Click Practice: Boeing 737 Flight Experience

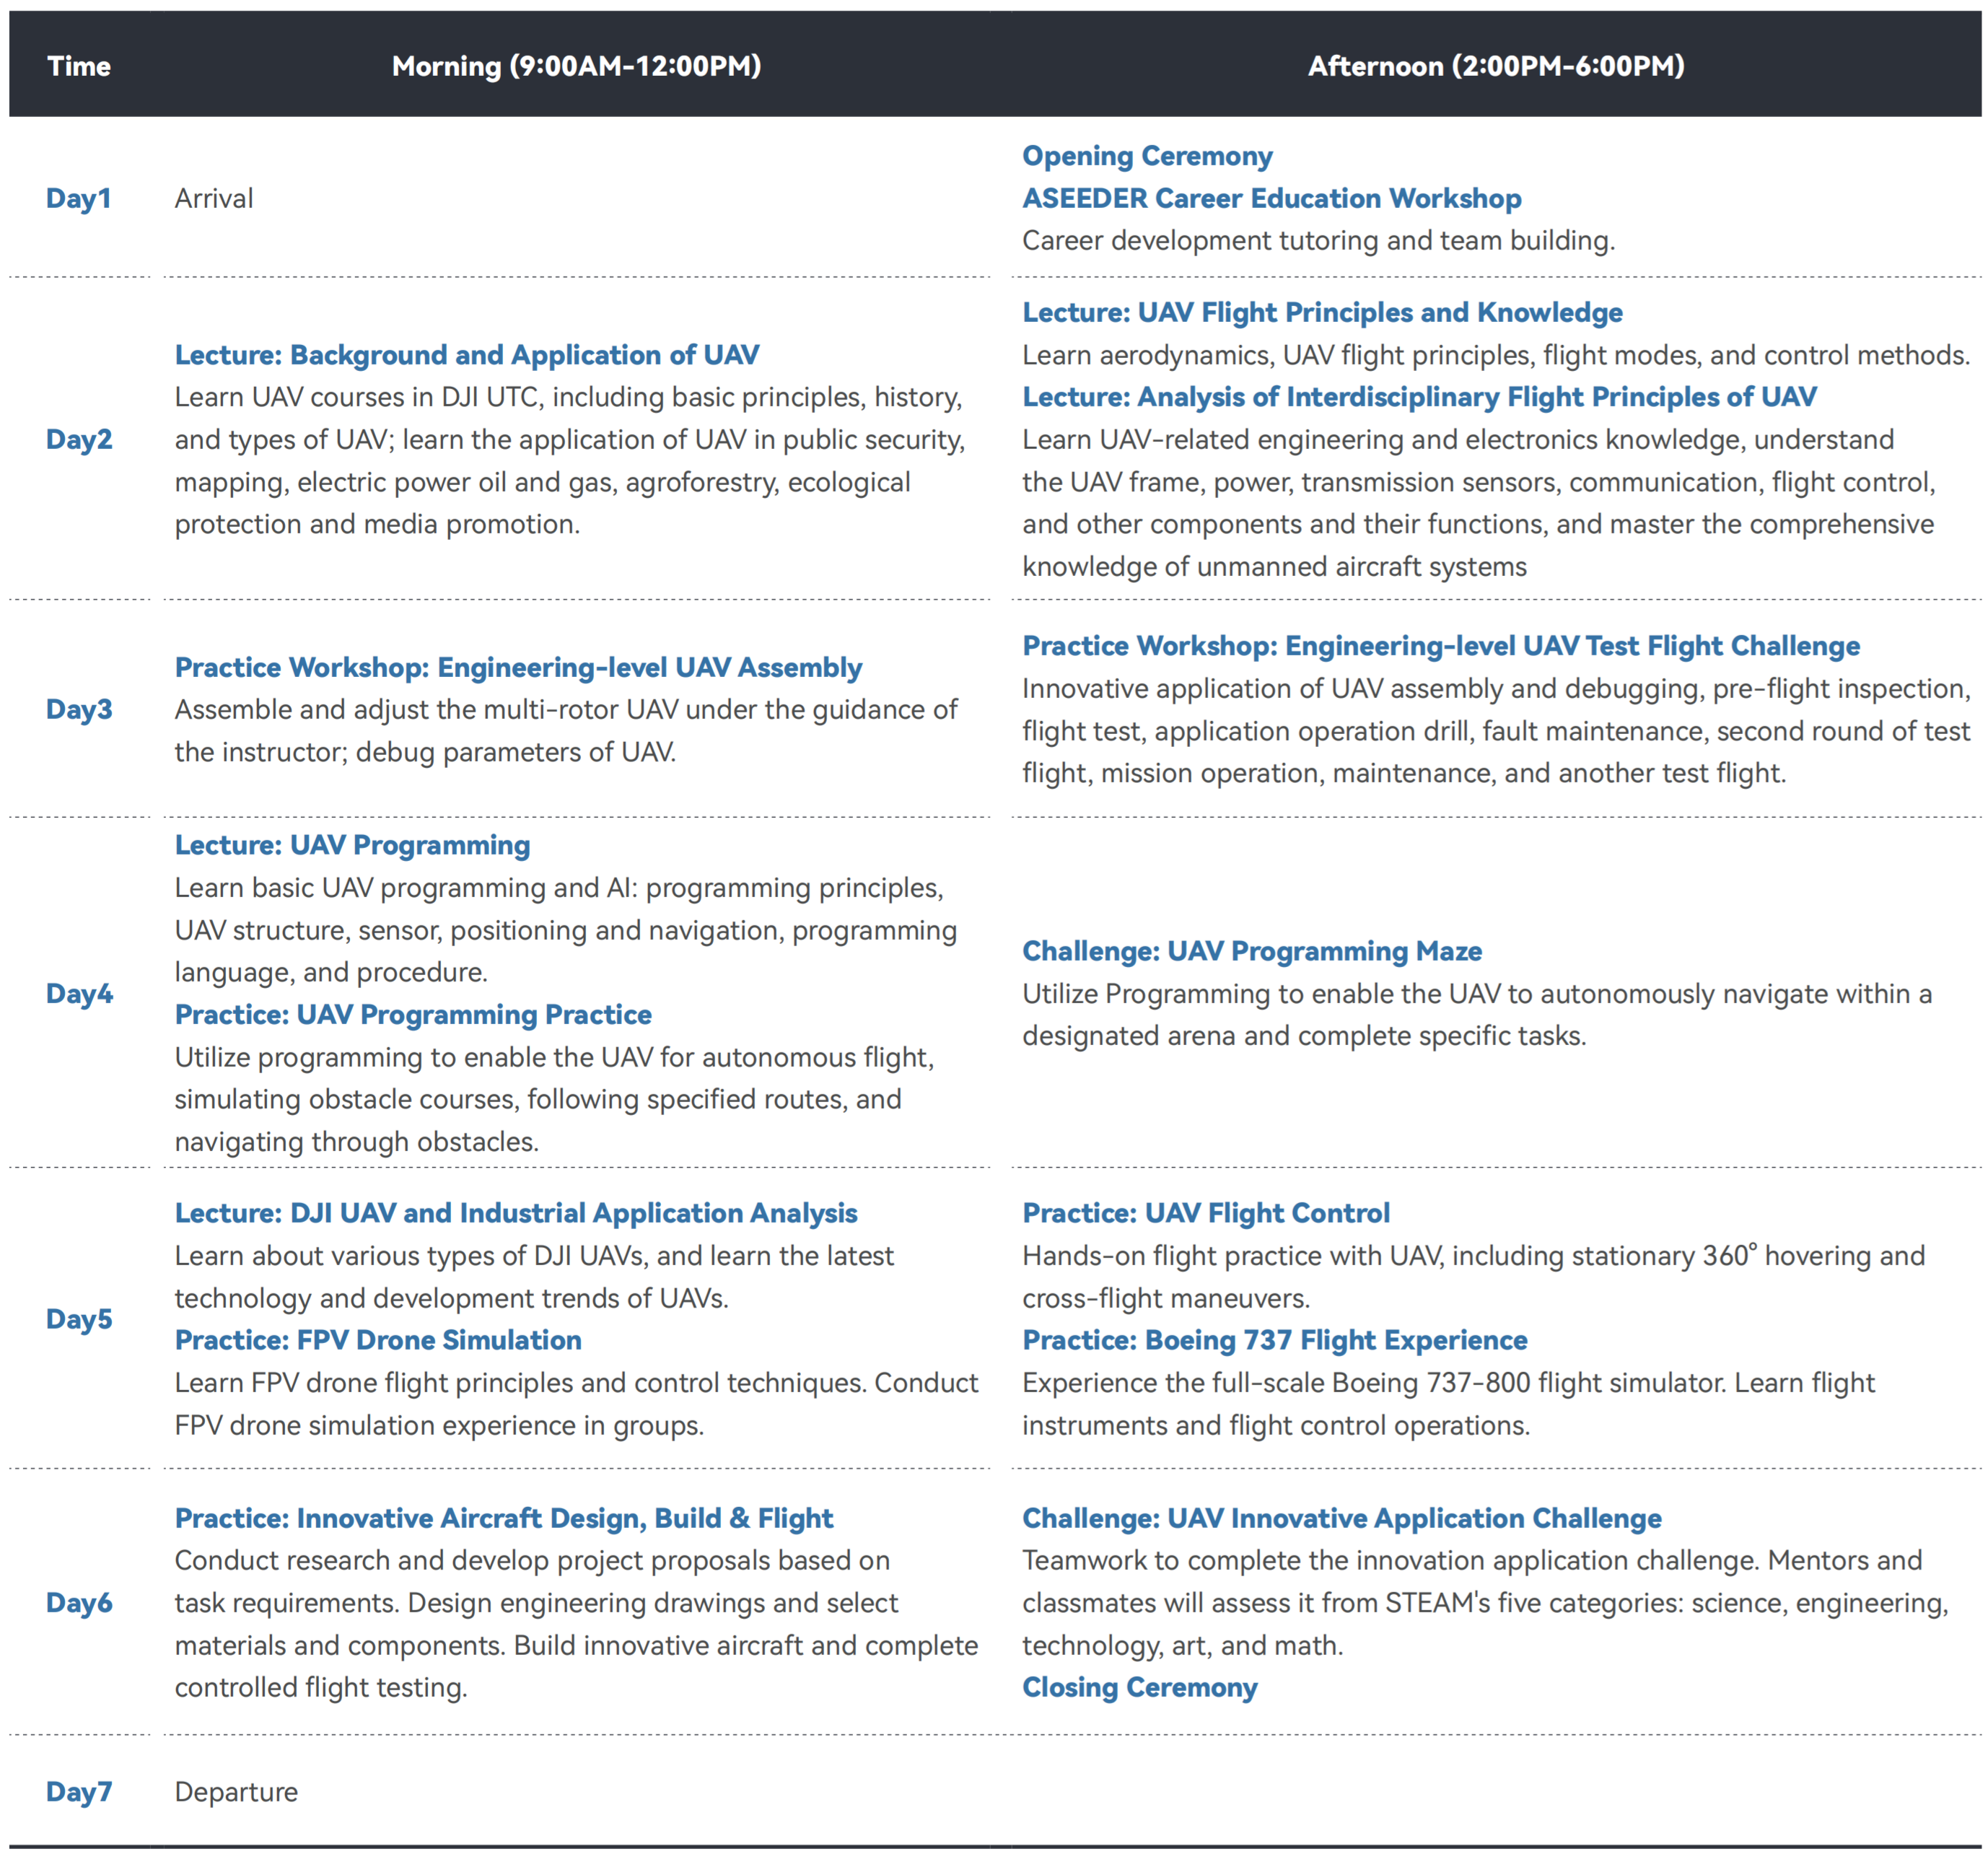point(1274,1340)
